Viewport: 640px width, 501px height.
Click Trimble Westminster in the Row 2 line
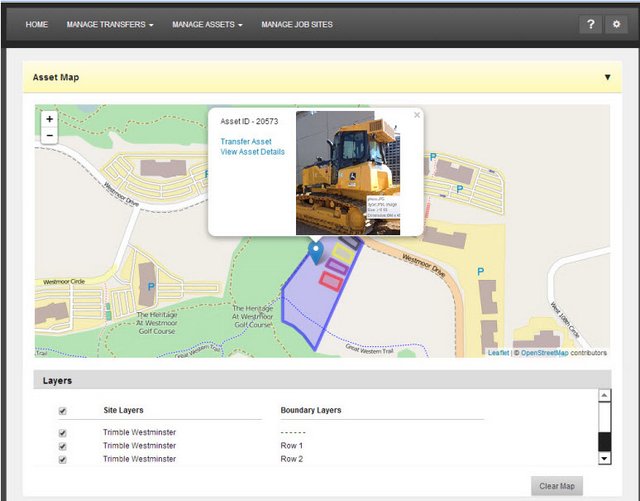click(139, 459)
